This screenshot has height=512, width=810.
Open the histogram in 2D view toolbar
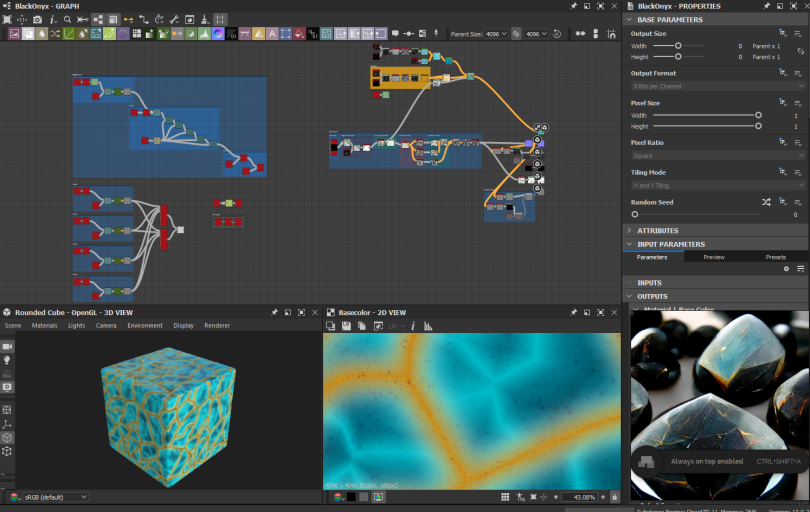pos(427,326)
